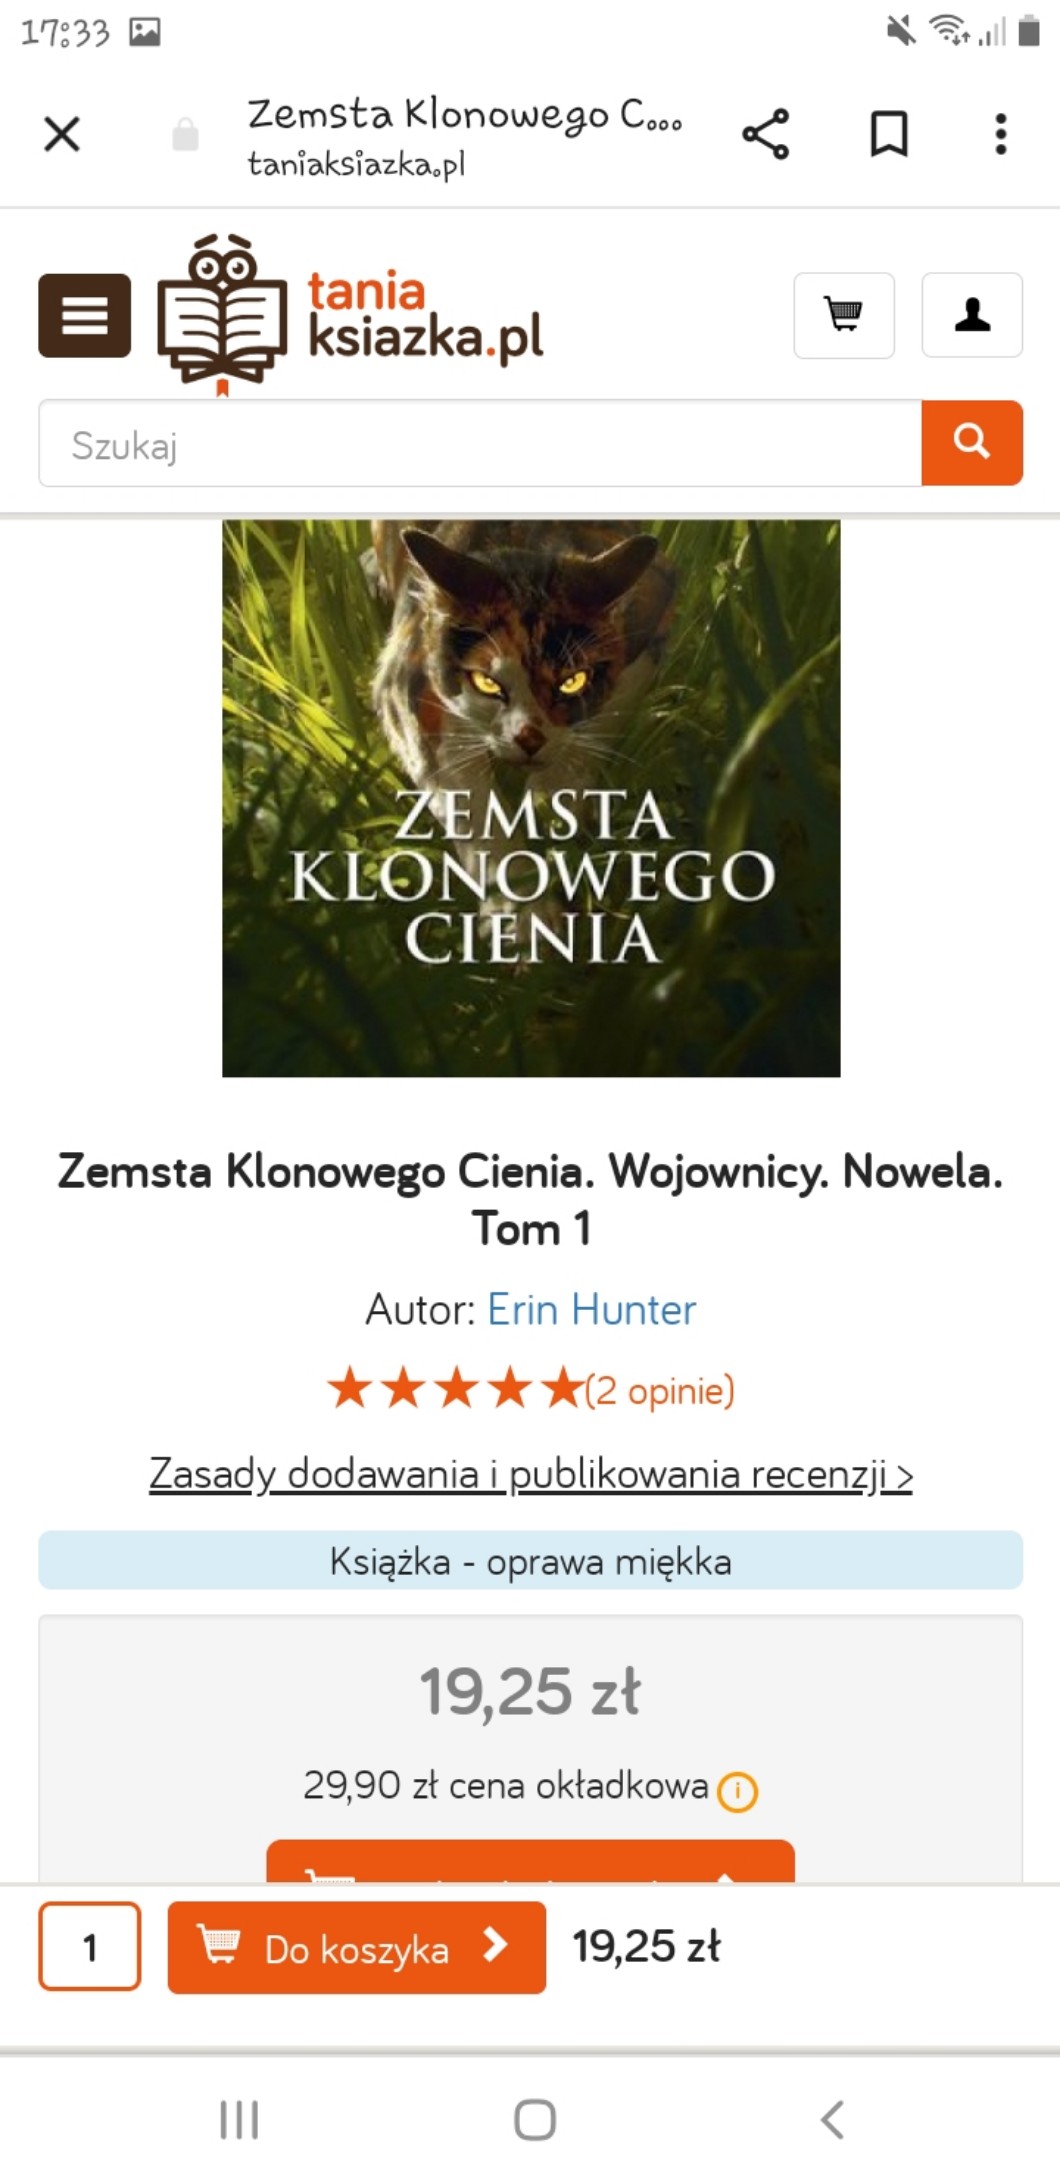The image size is (1060, 2178).
Task: Open the browser three-dot overflow menu
Action: click(x=1000, y=134)
